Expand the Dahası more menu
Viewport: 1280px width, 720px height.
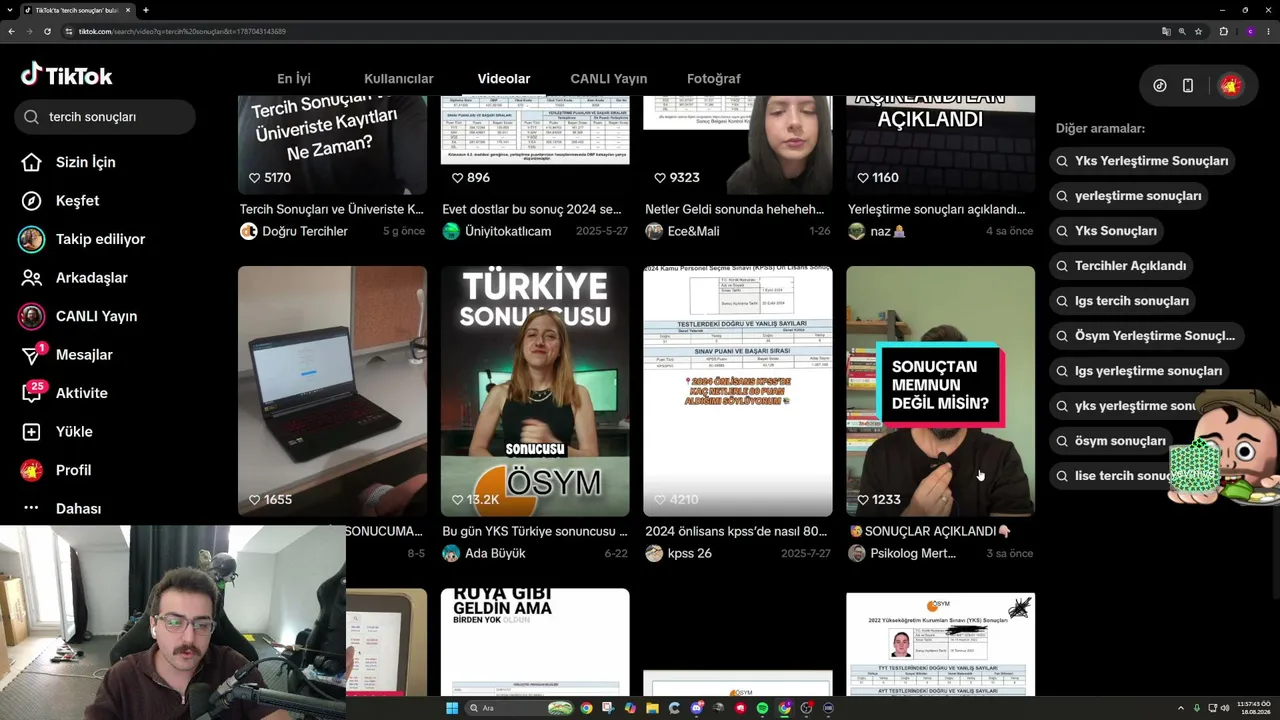point(61,508)
